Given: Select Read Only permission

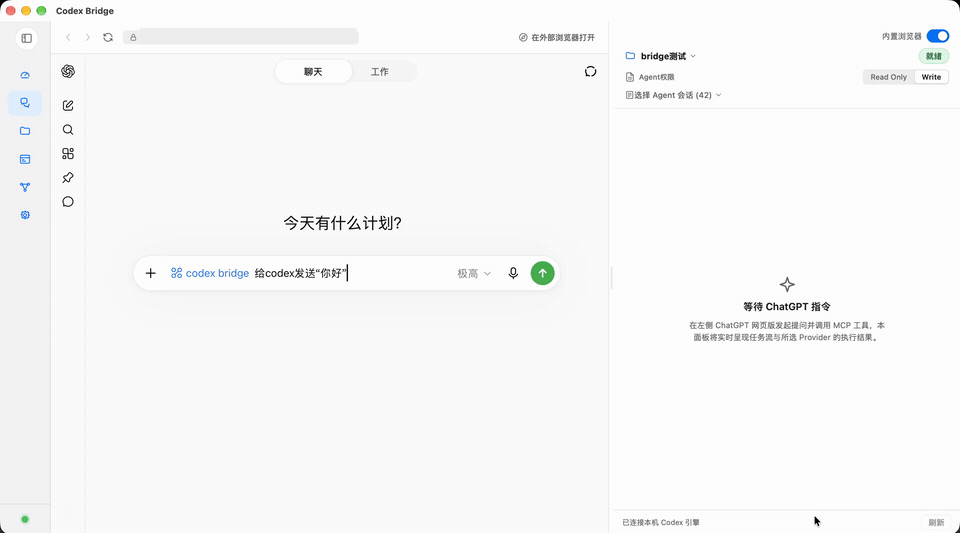Looking at the screenshot, I should (x=888, y=77).
